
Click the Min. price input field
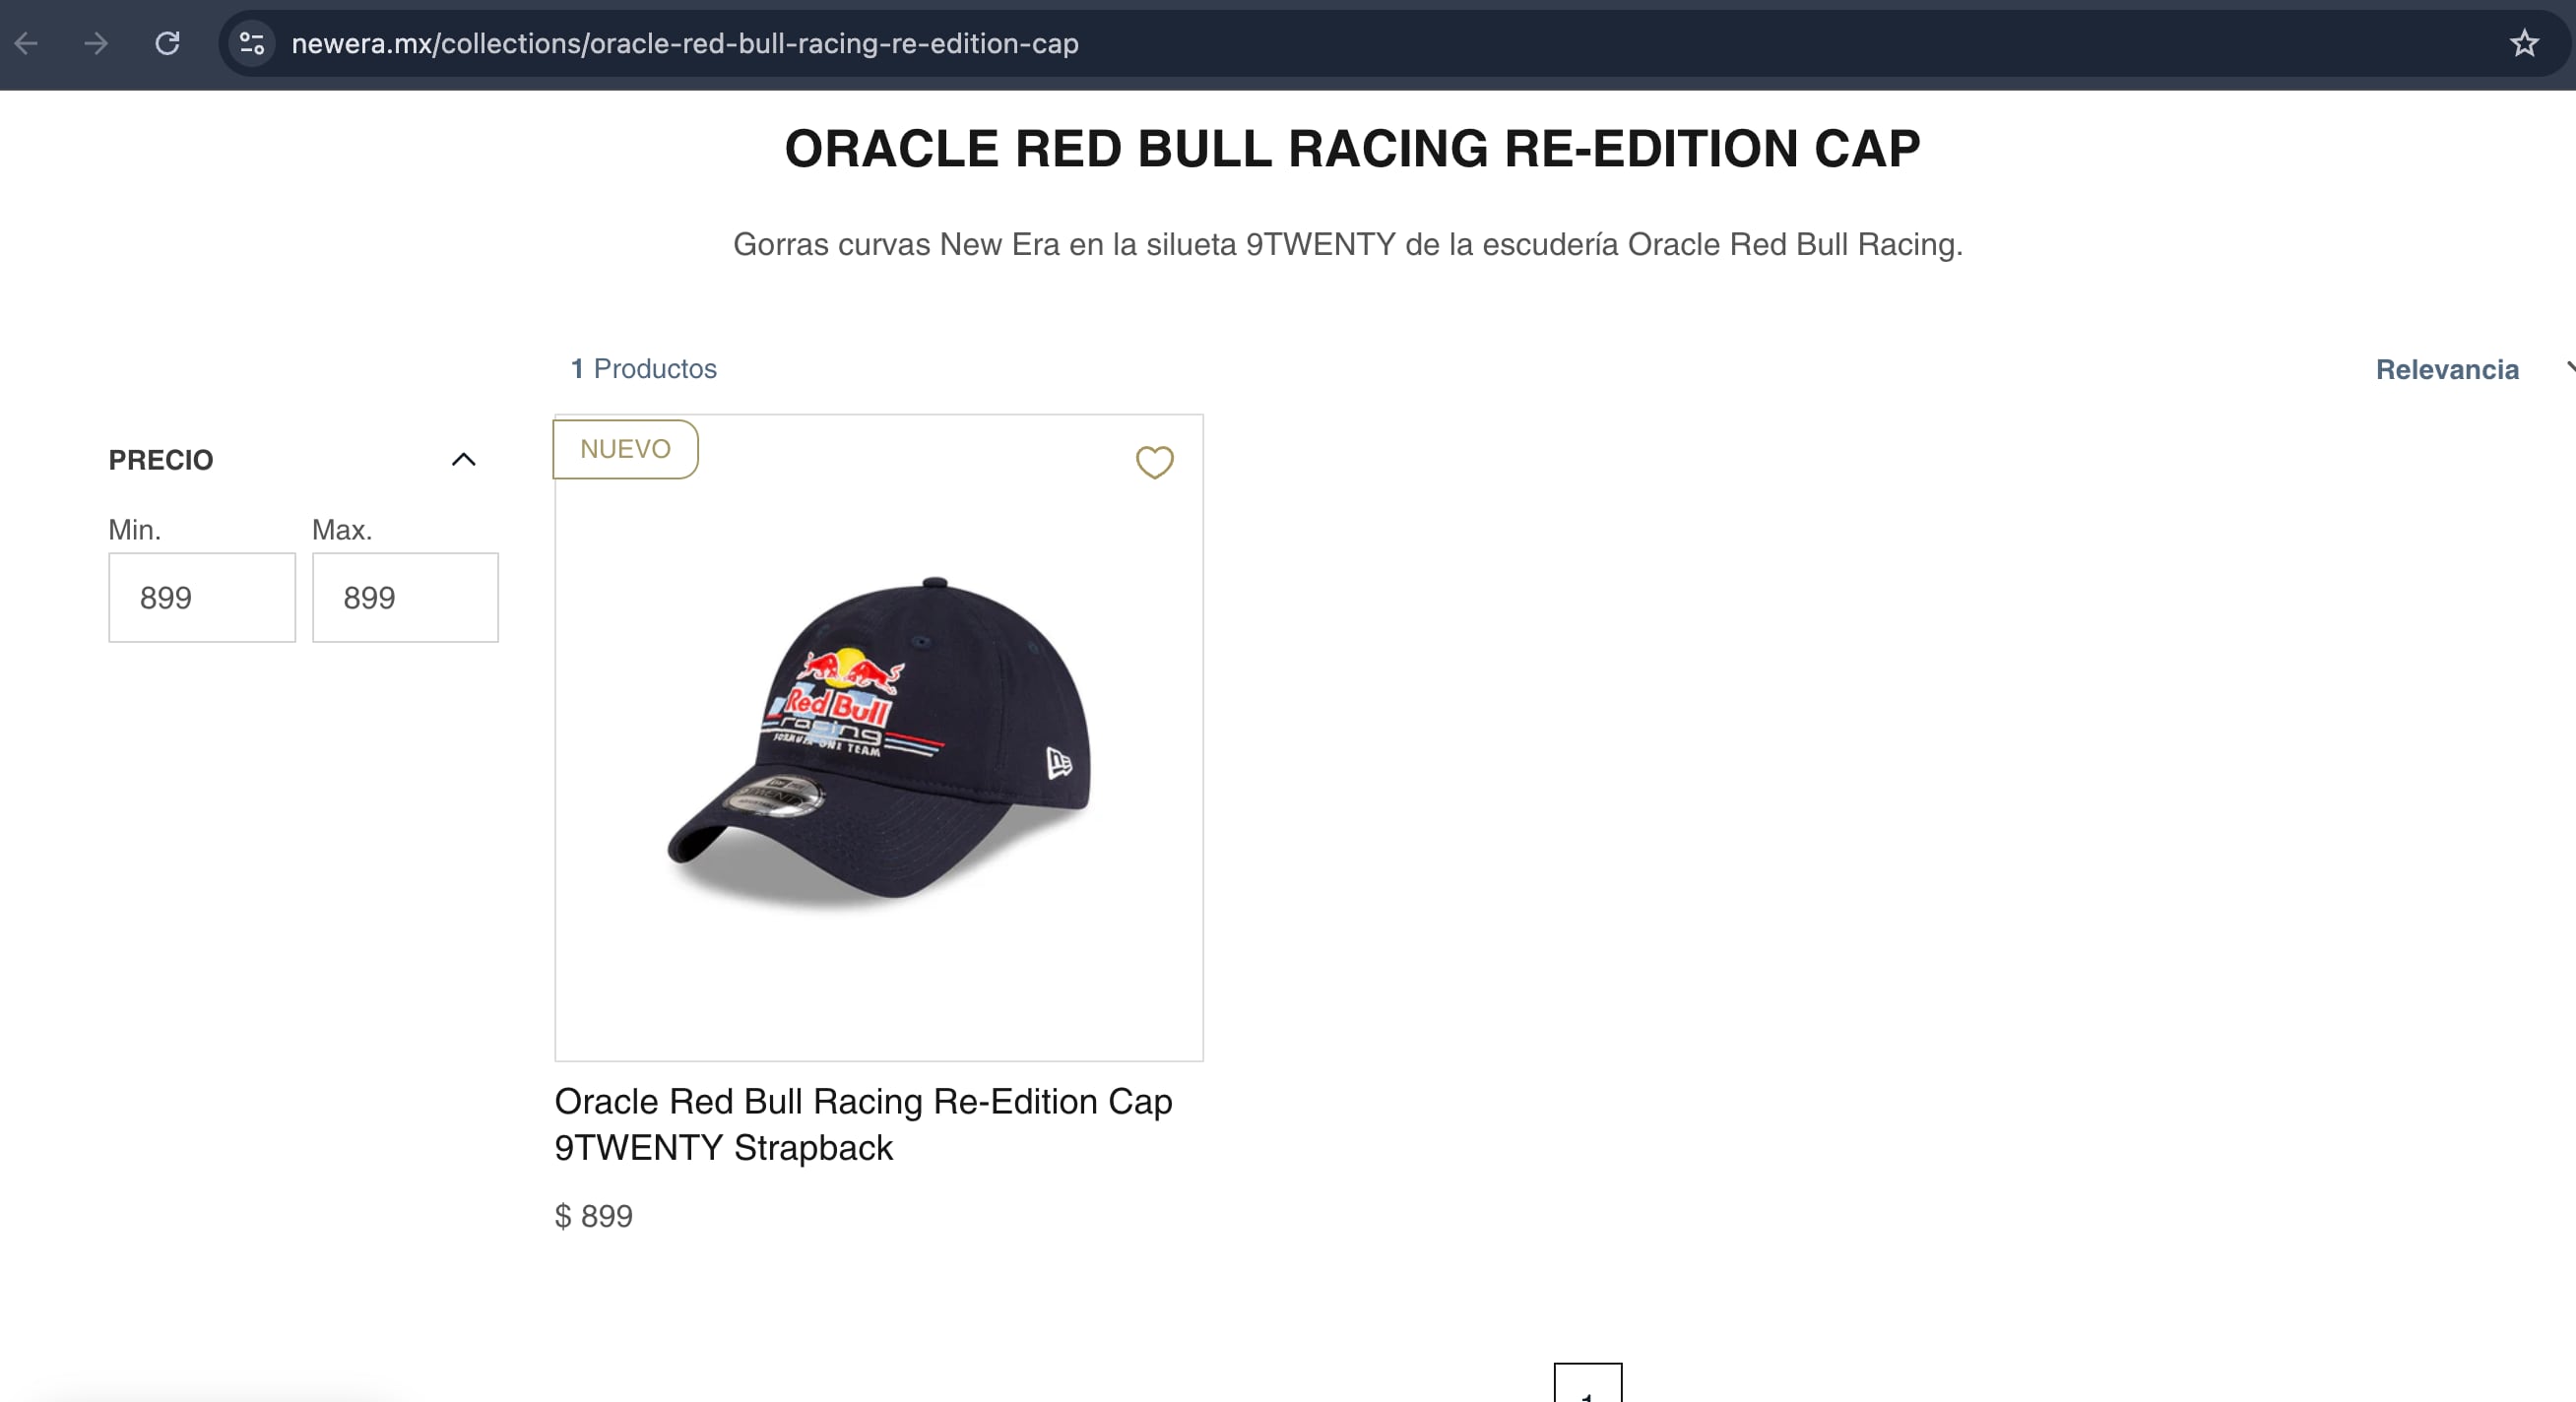tap(202, 597)
